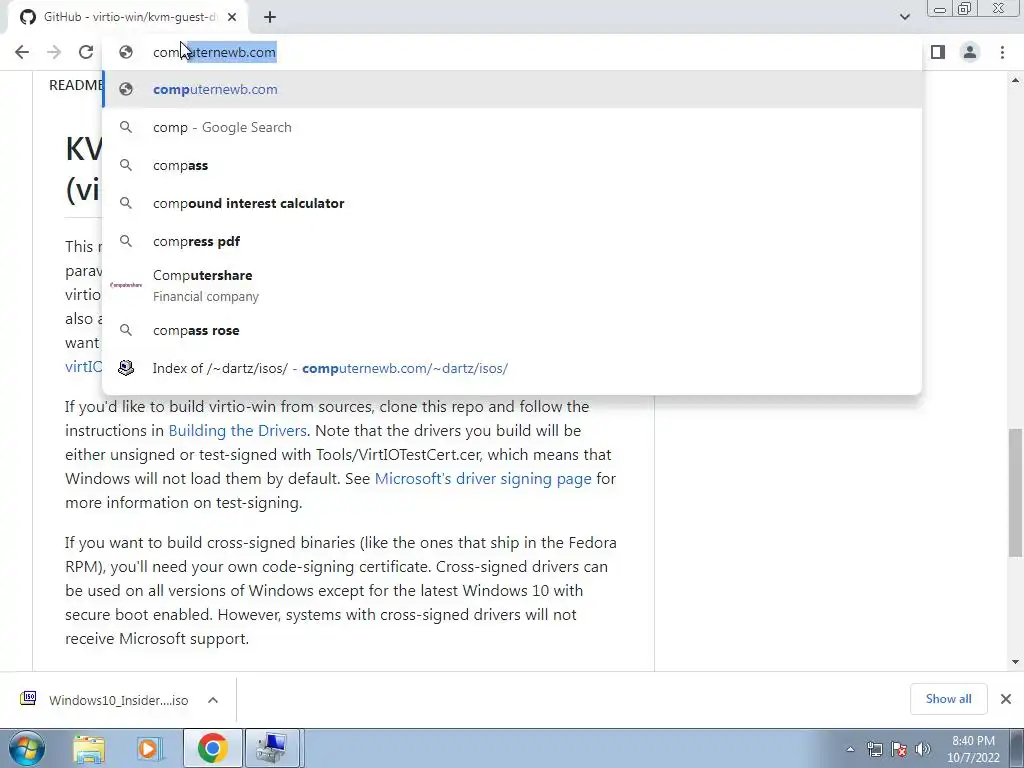Open the Chrome three-dot menu
1024x768 pixels.
pos(1002,52)
